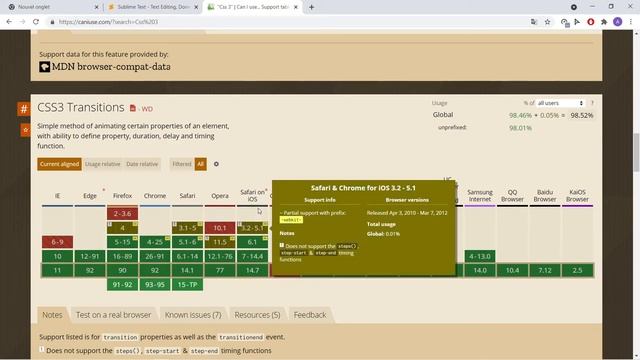Open the Chrome three-dot menu
This screenshot has width=640, height=360.
(x=631, y=22)
